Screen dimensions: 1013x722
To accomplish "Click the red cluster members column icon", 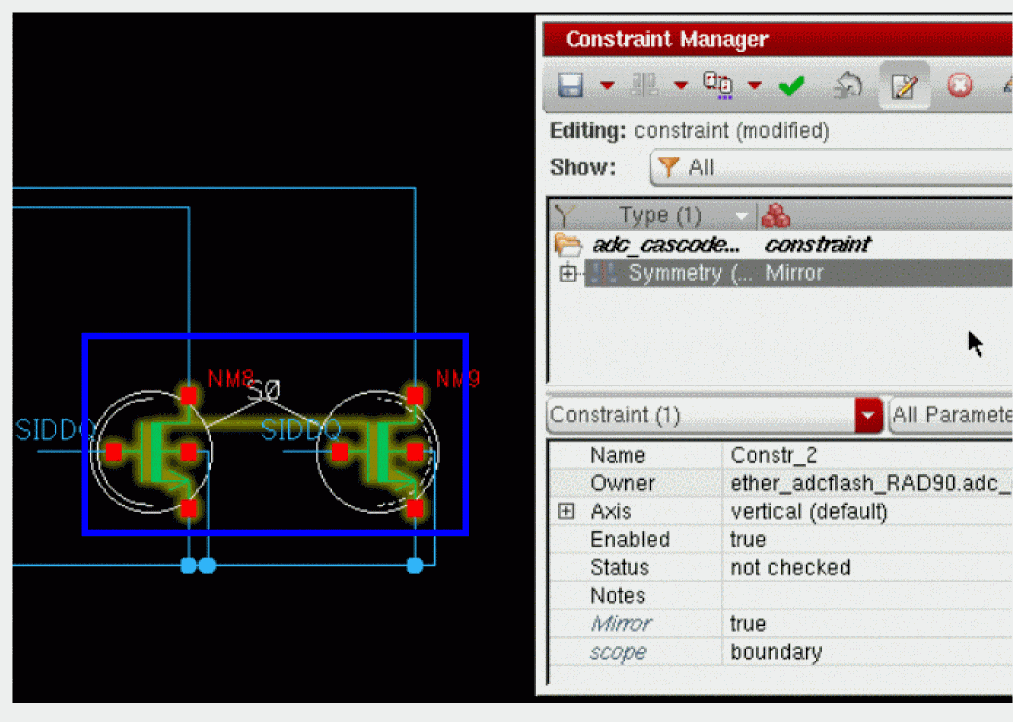I will coord(776,216).
